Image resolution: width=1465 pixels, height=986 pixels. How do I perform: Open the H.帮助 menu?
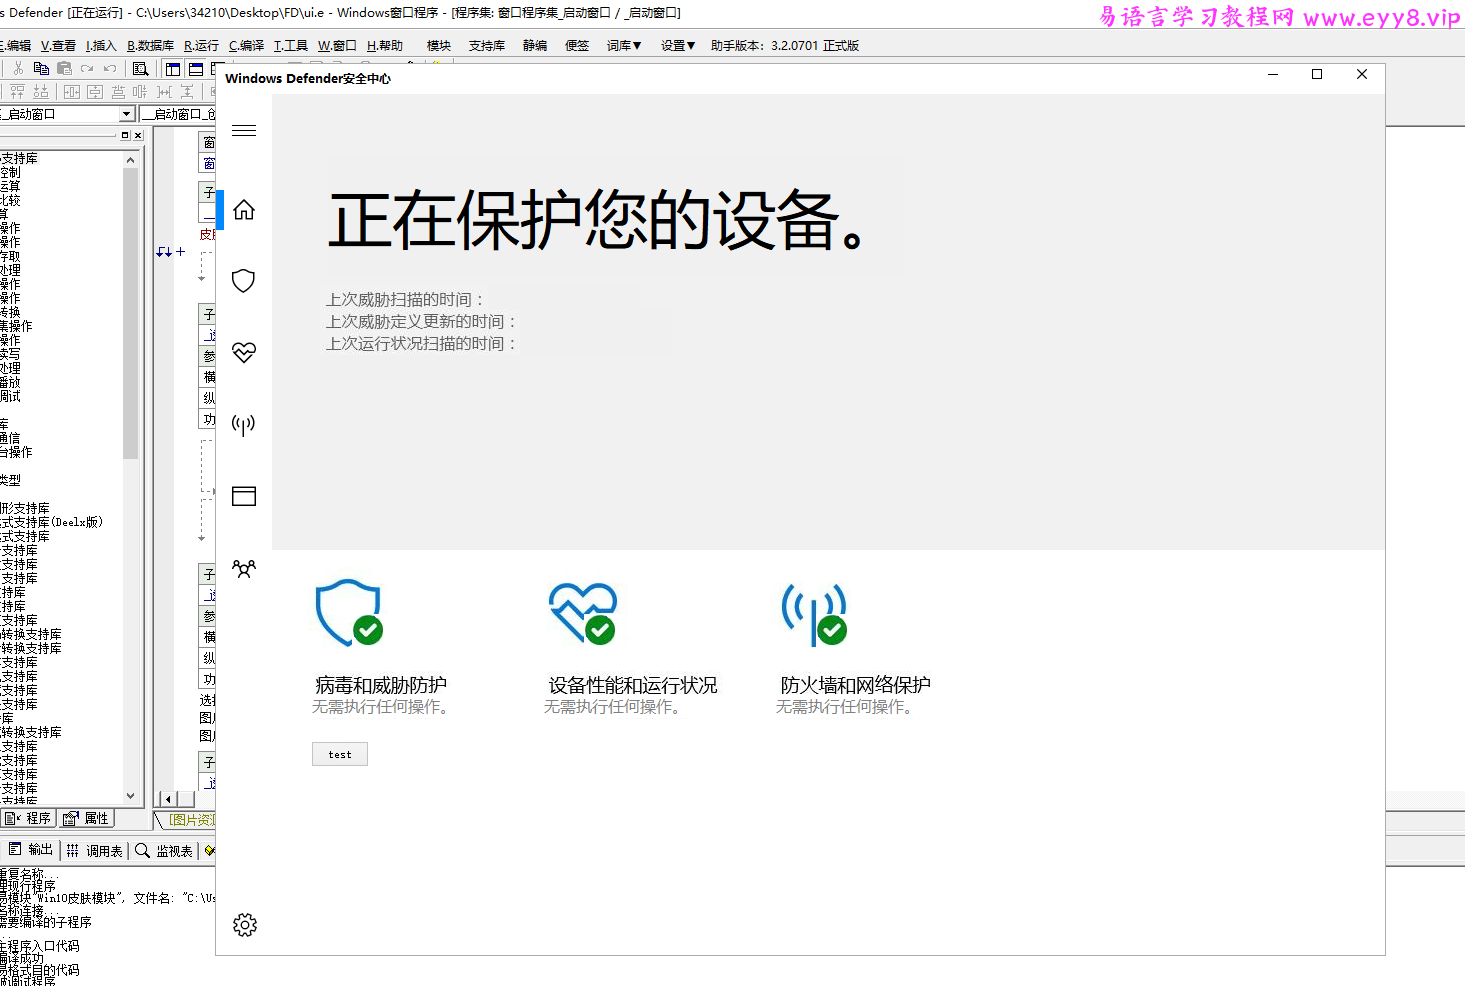pos(384,45)
